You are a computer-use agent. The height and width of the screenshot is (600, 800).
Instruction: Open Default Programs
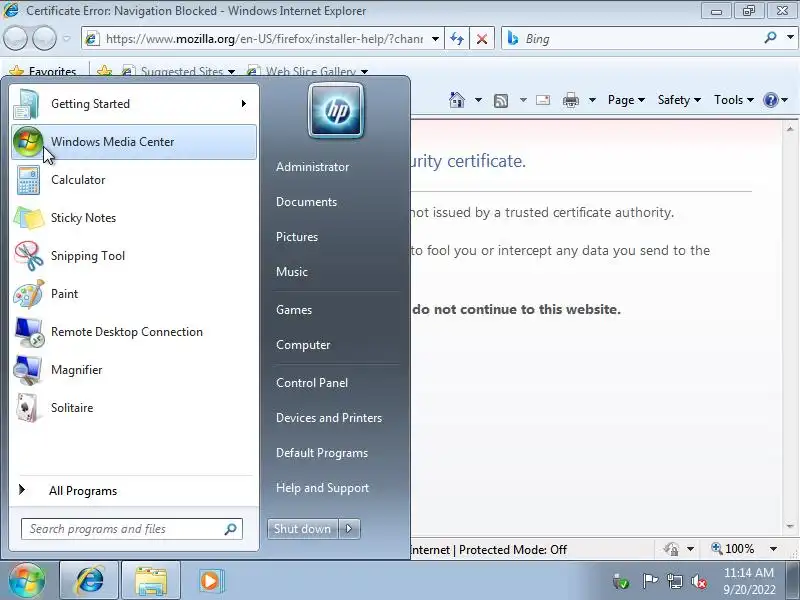[x=322, y=453]
